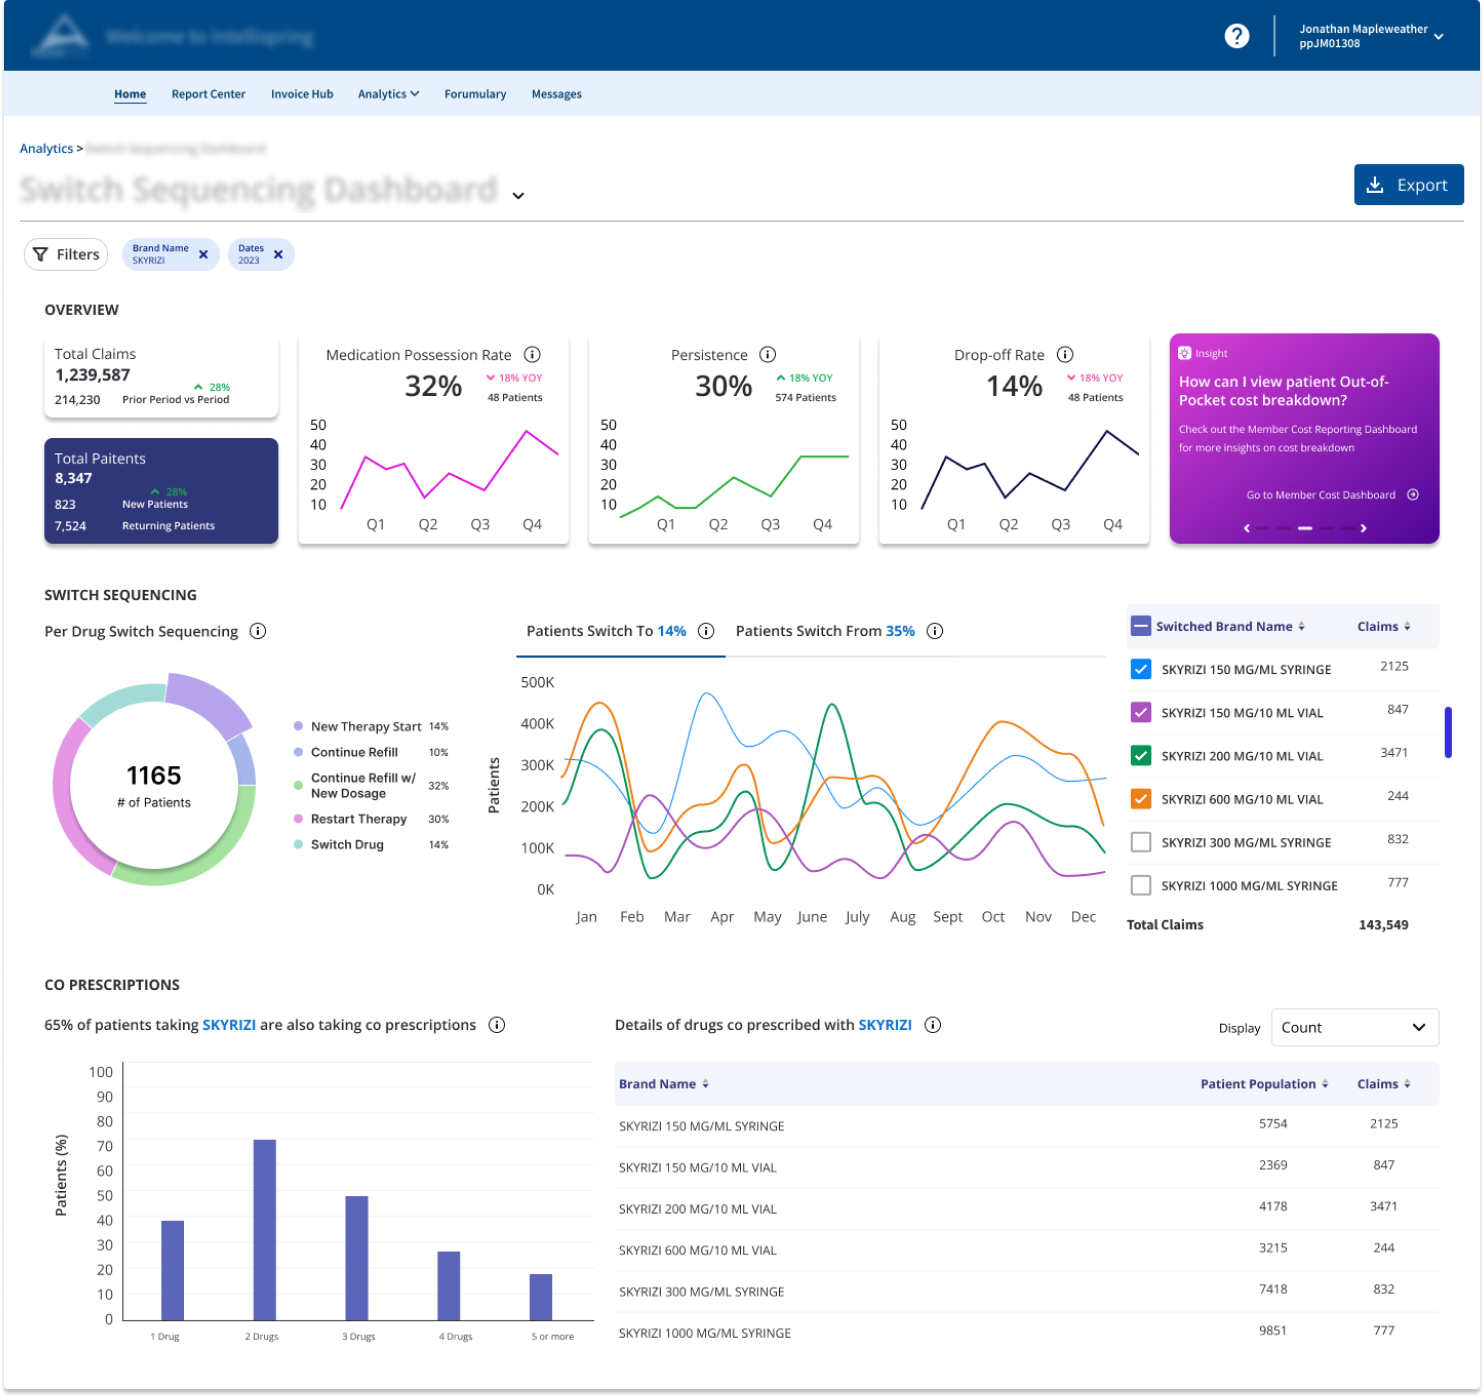The width and height of the screenshot is (1484, 1397).
Task: Click the Switch Drug legend dot
Action: [x=298, y=845]
